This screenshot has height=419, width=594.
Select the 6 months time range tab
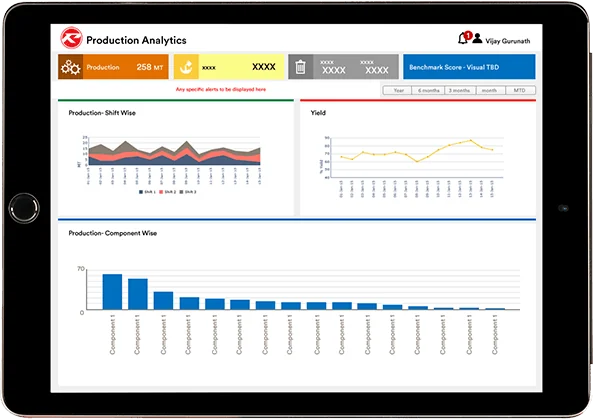coord(428,91)
